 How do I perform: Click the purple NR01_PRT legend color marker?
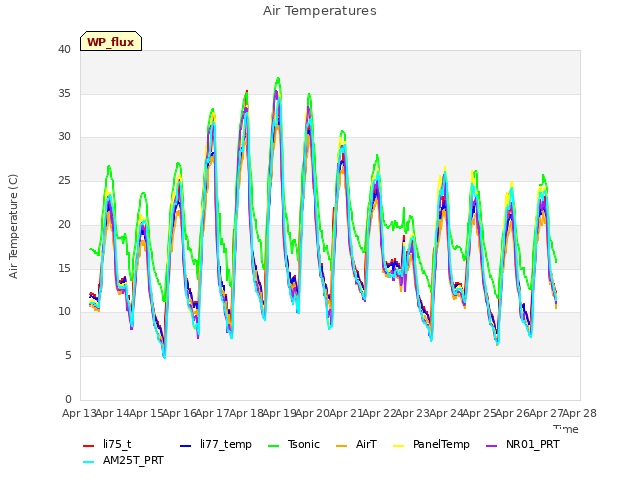(491, 446)
